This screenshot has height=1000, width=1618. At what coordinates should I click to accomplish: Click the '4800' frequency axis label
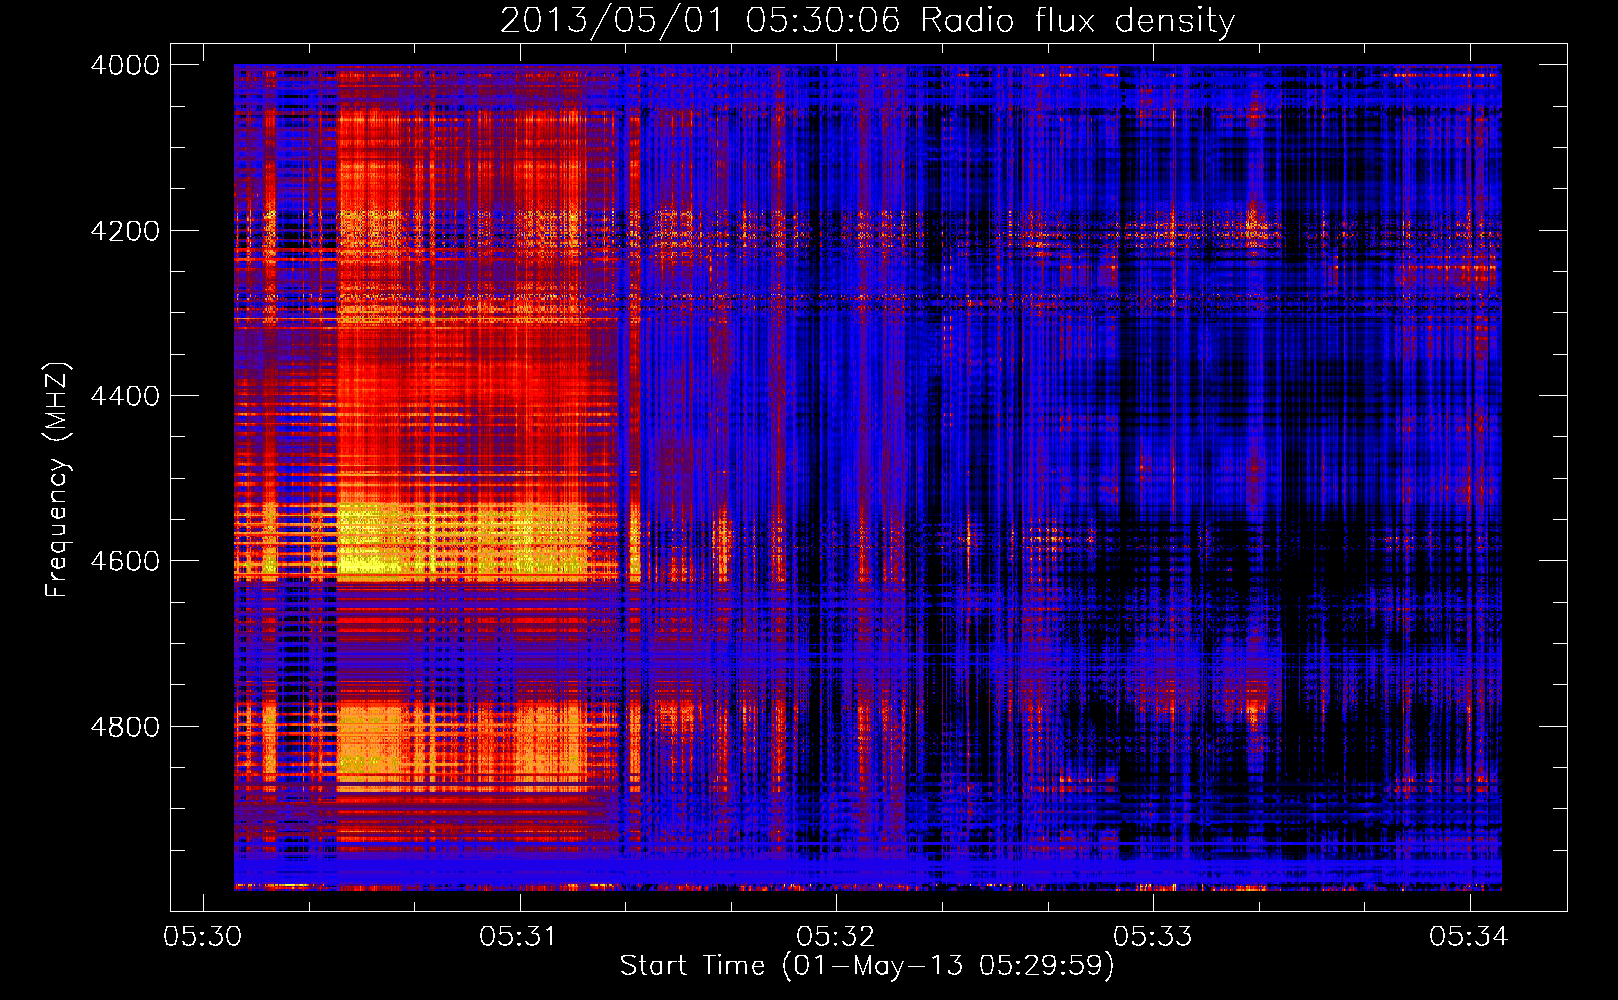point(125,727)
